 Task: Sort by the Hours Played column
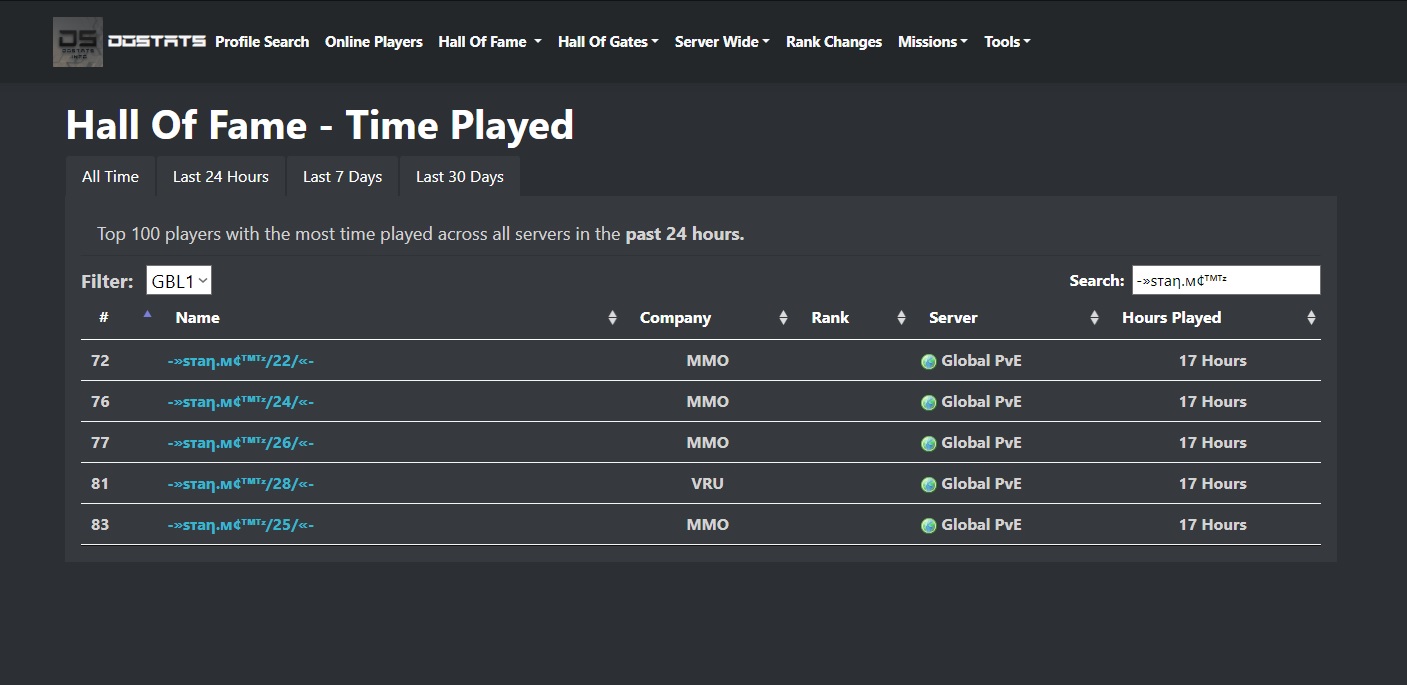(x=1216, y=318)
